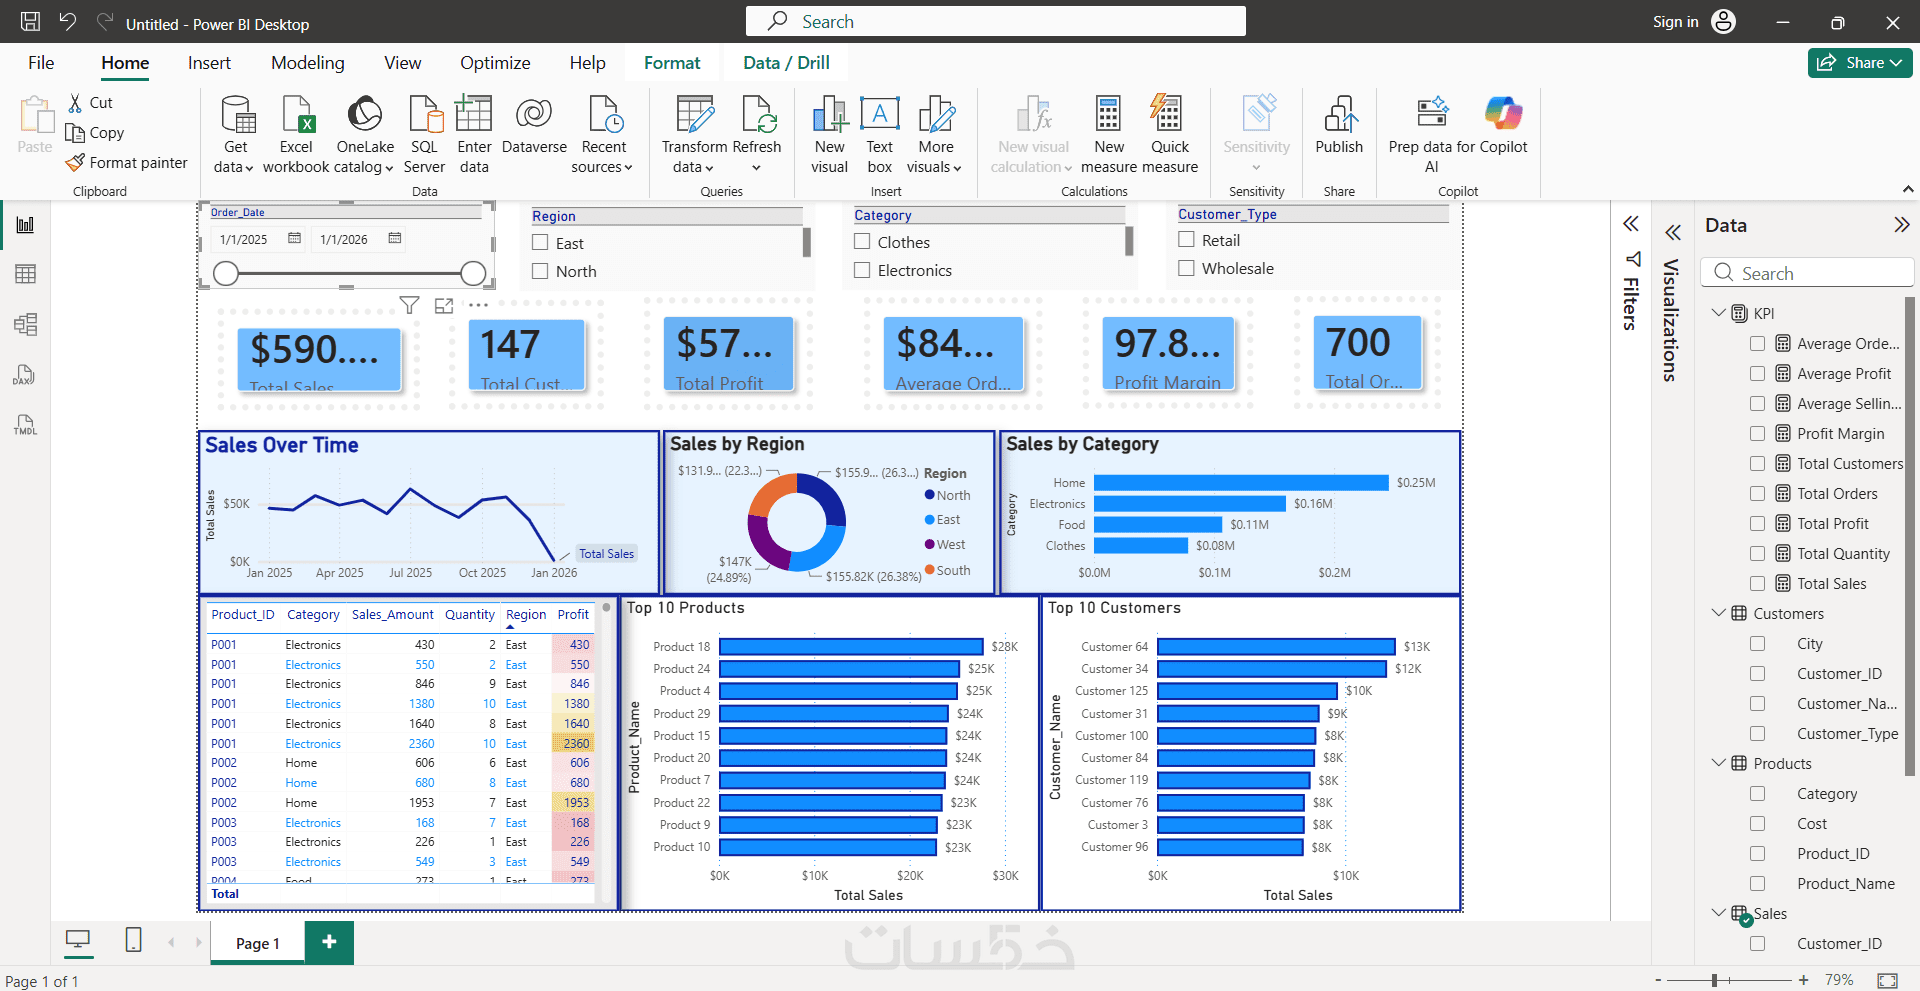Click the Format painter tool
The height and width of the screenshot is (991, 1920).
pos(127,162)
